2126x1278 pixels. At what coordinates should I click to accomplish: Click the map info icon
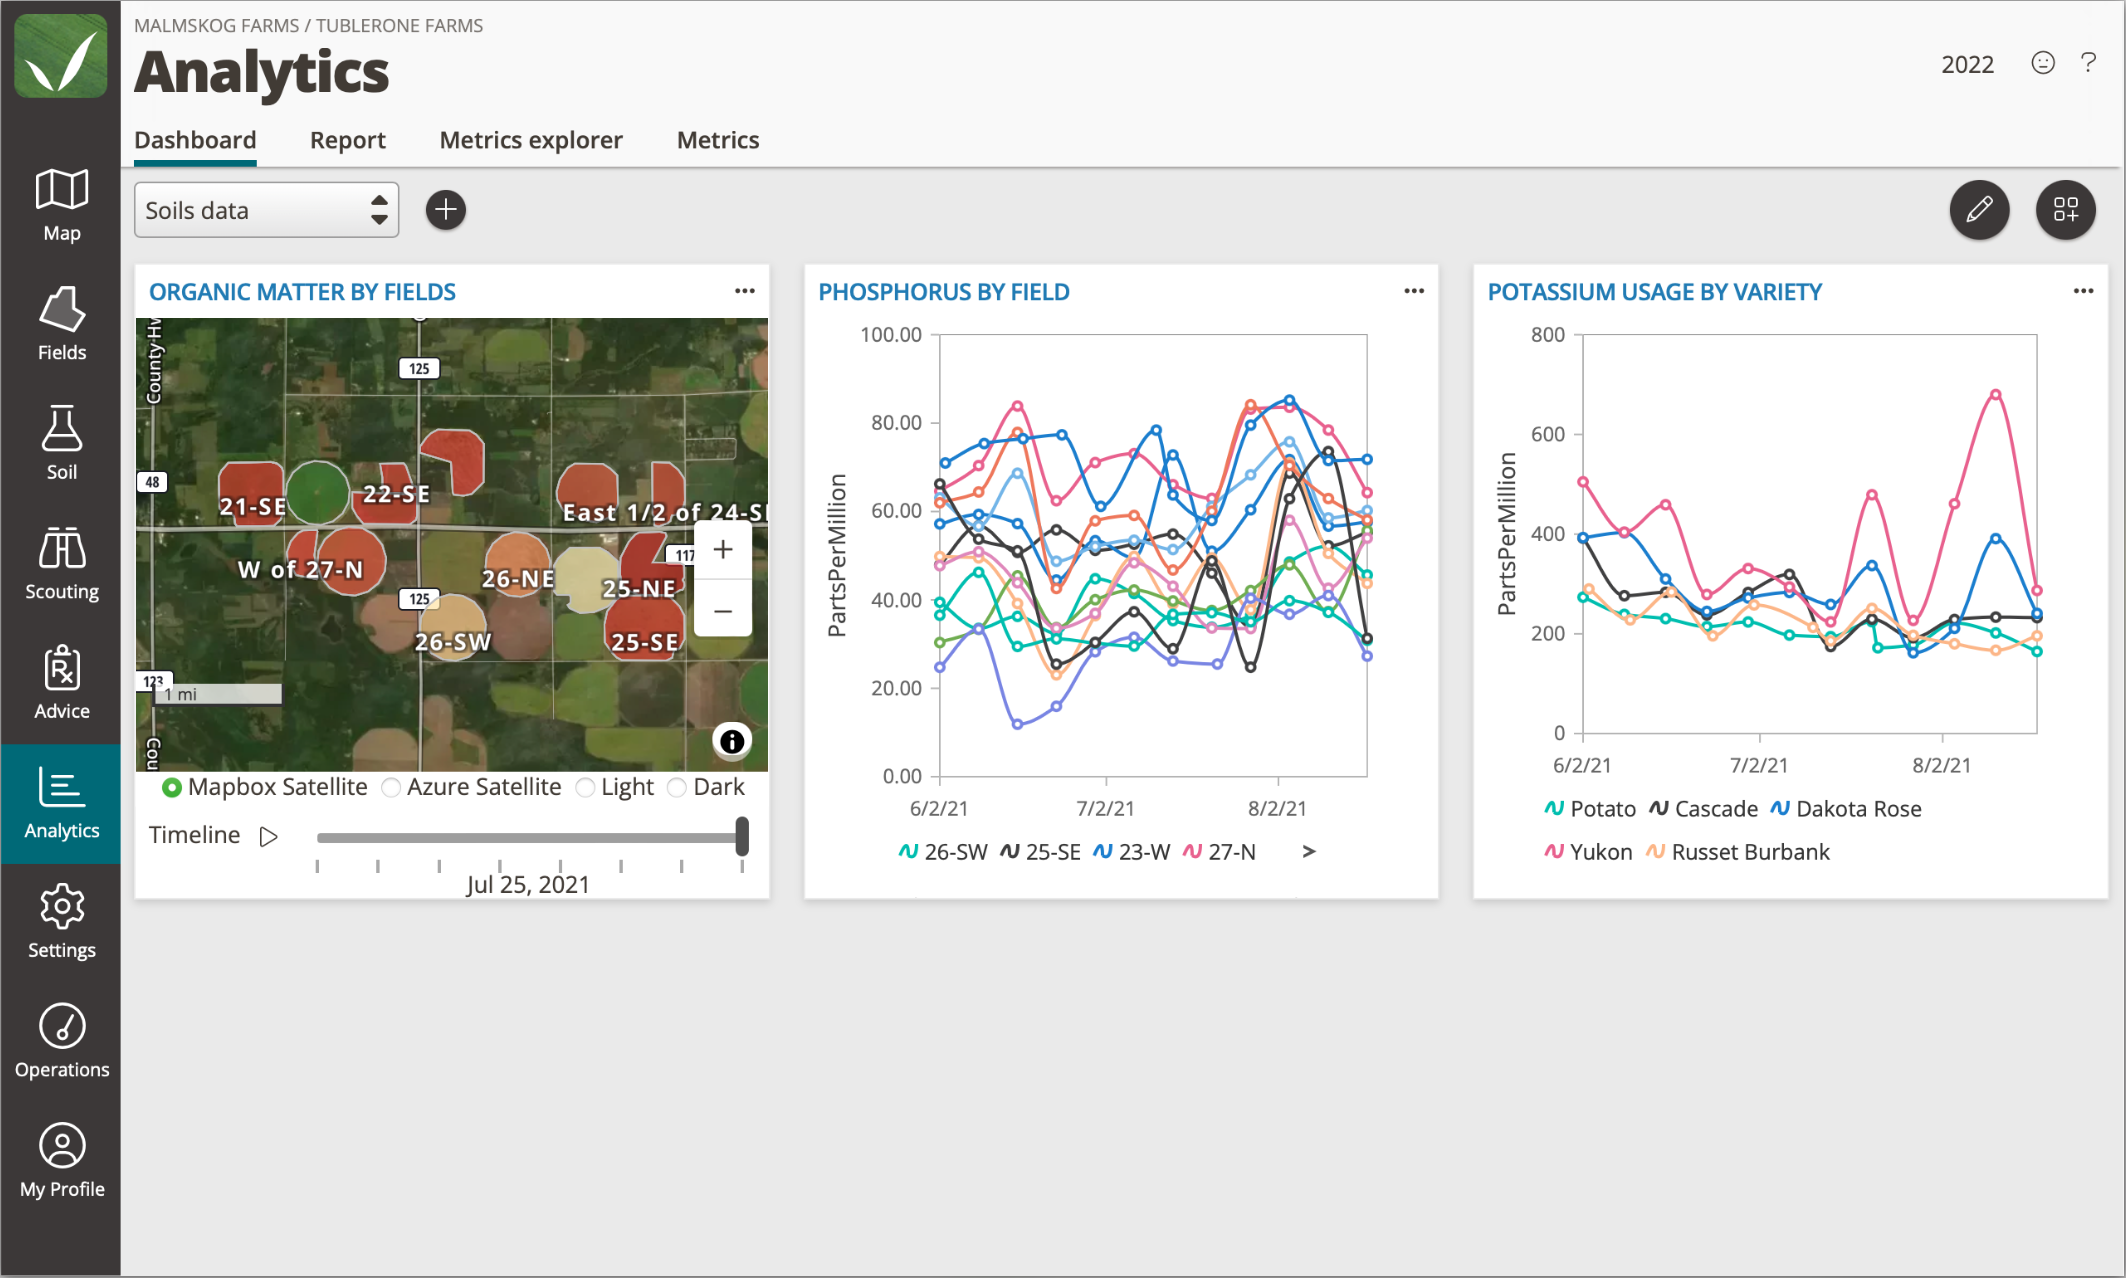tap(732, 741)
